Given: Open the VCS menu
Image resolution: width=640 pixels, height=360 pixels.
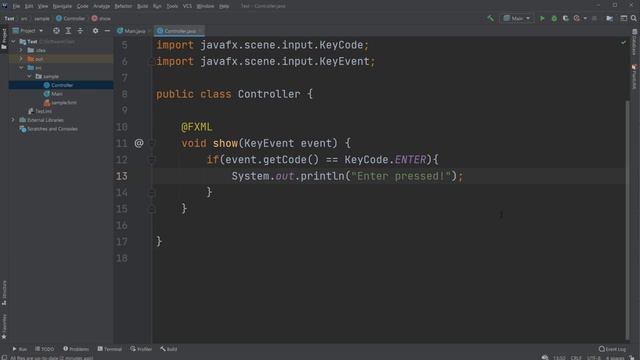Looking at the screenshot, I should (187, 6).
